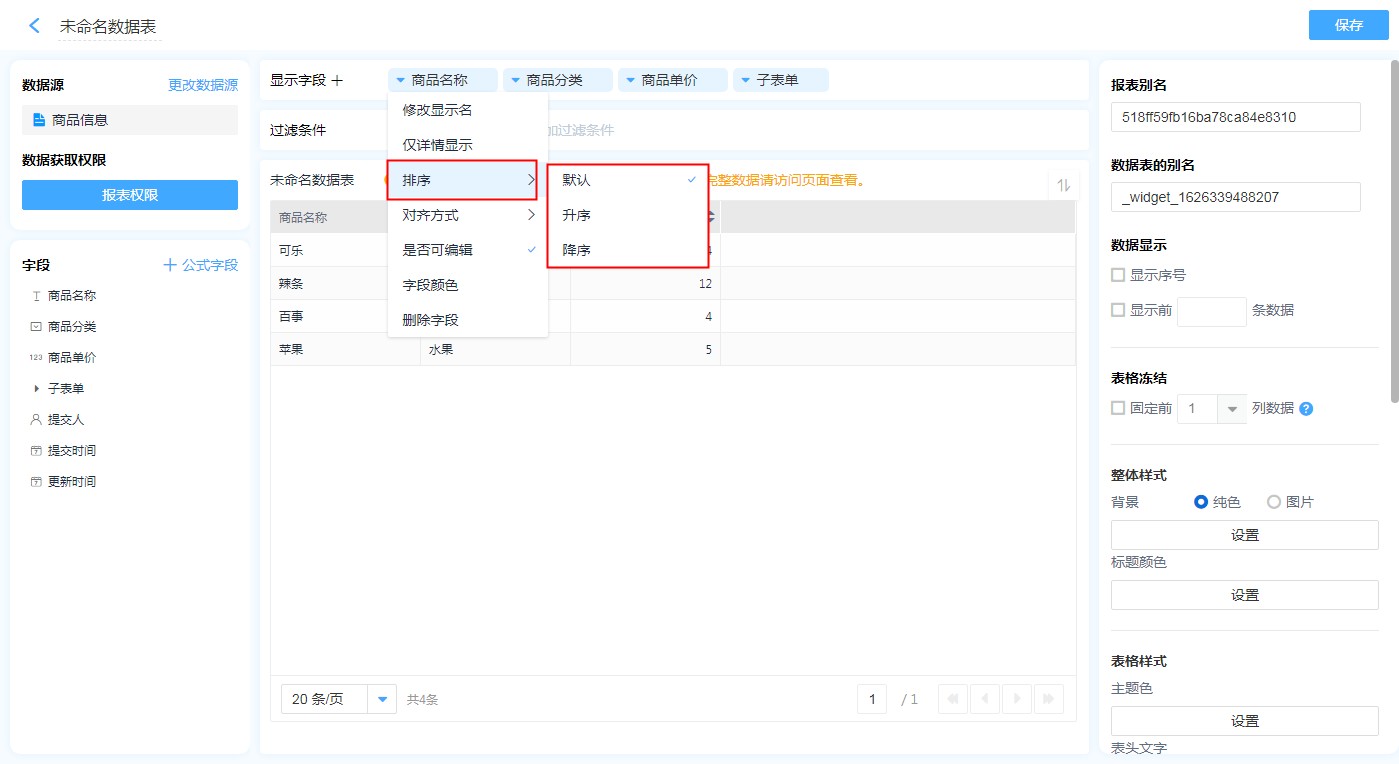Tick the 固定前 freeze checkbox
The height and width of the screenshot is (764, 1399).
(1118, 408)
